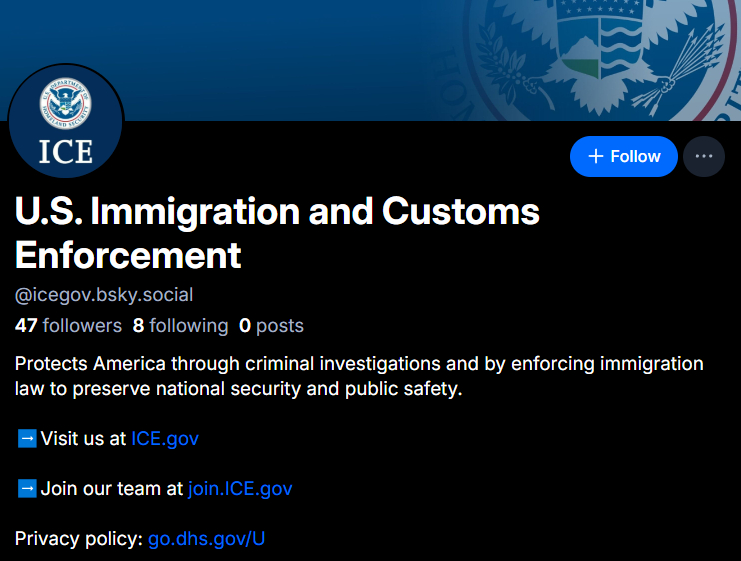Click the arrow emoji before Join our team
This screenshot has height=561, width=741.
(27, 489)
